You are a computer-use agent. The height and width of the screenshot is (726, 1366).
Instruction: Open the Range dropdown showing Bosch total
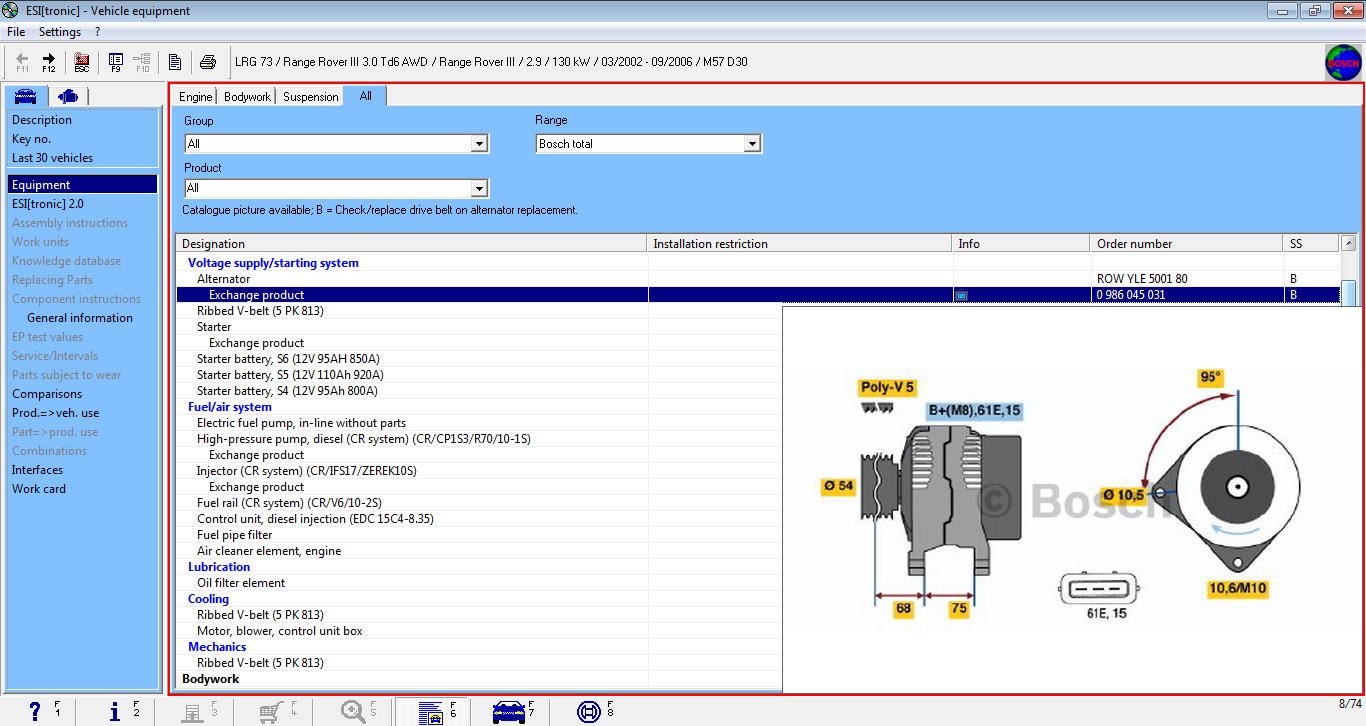pyautogui.click(x=752, y=144)
